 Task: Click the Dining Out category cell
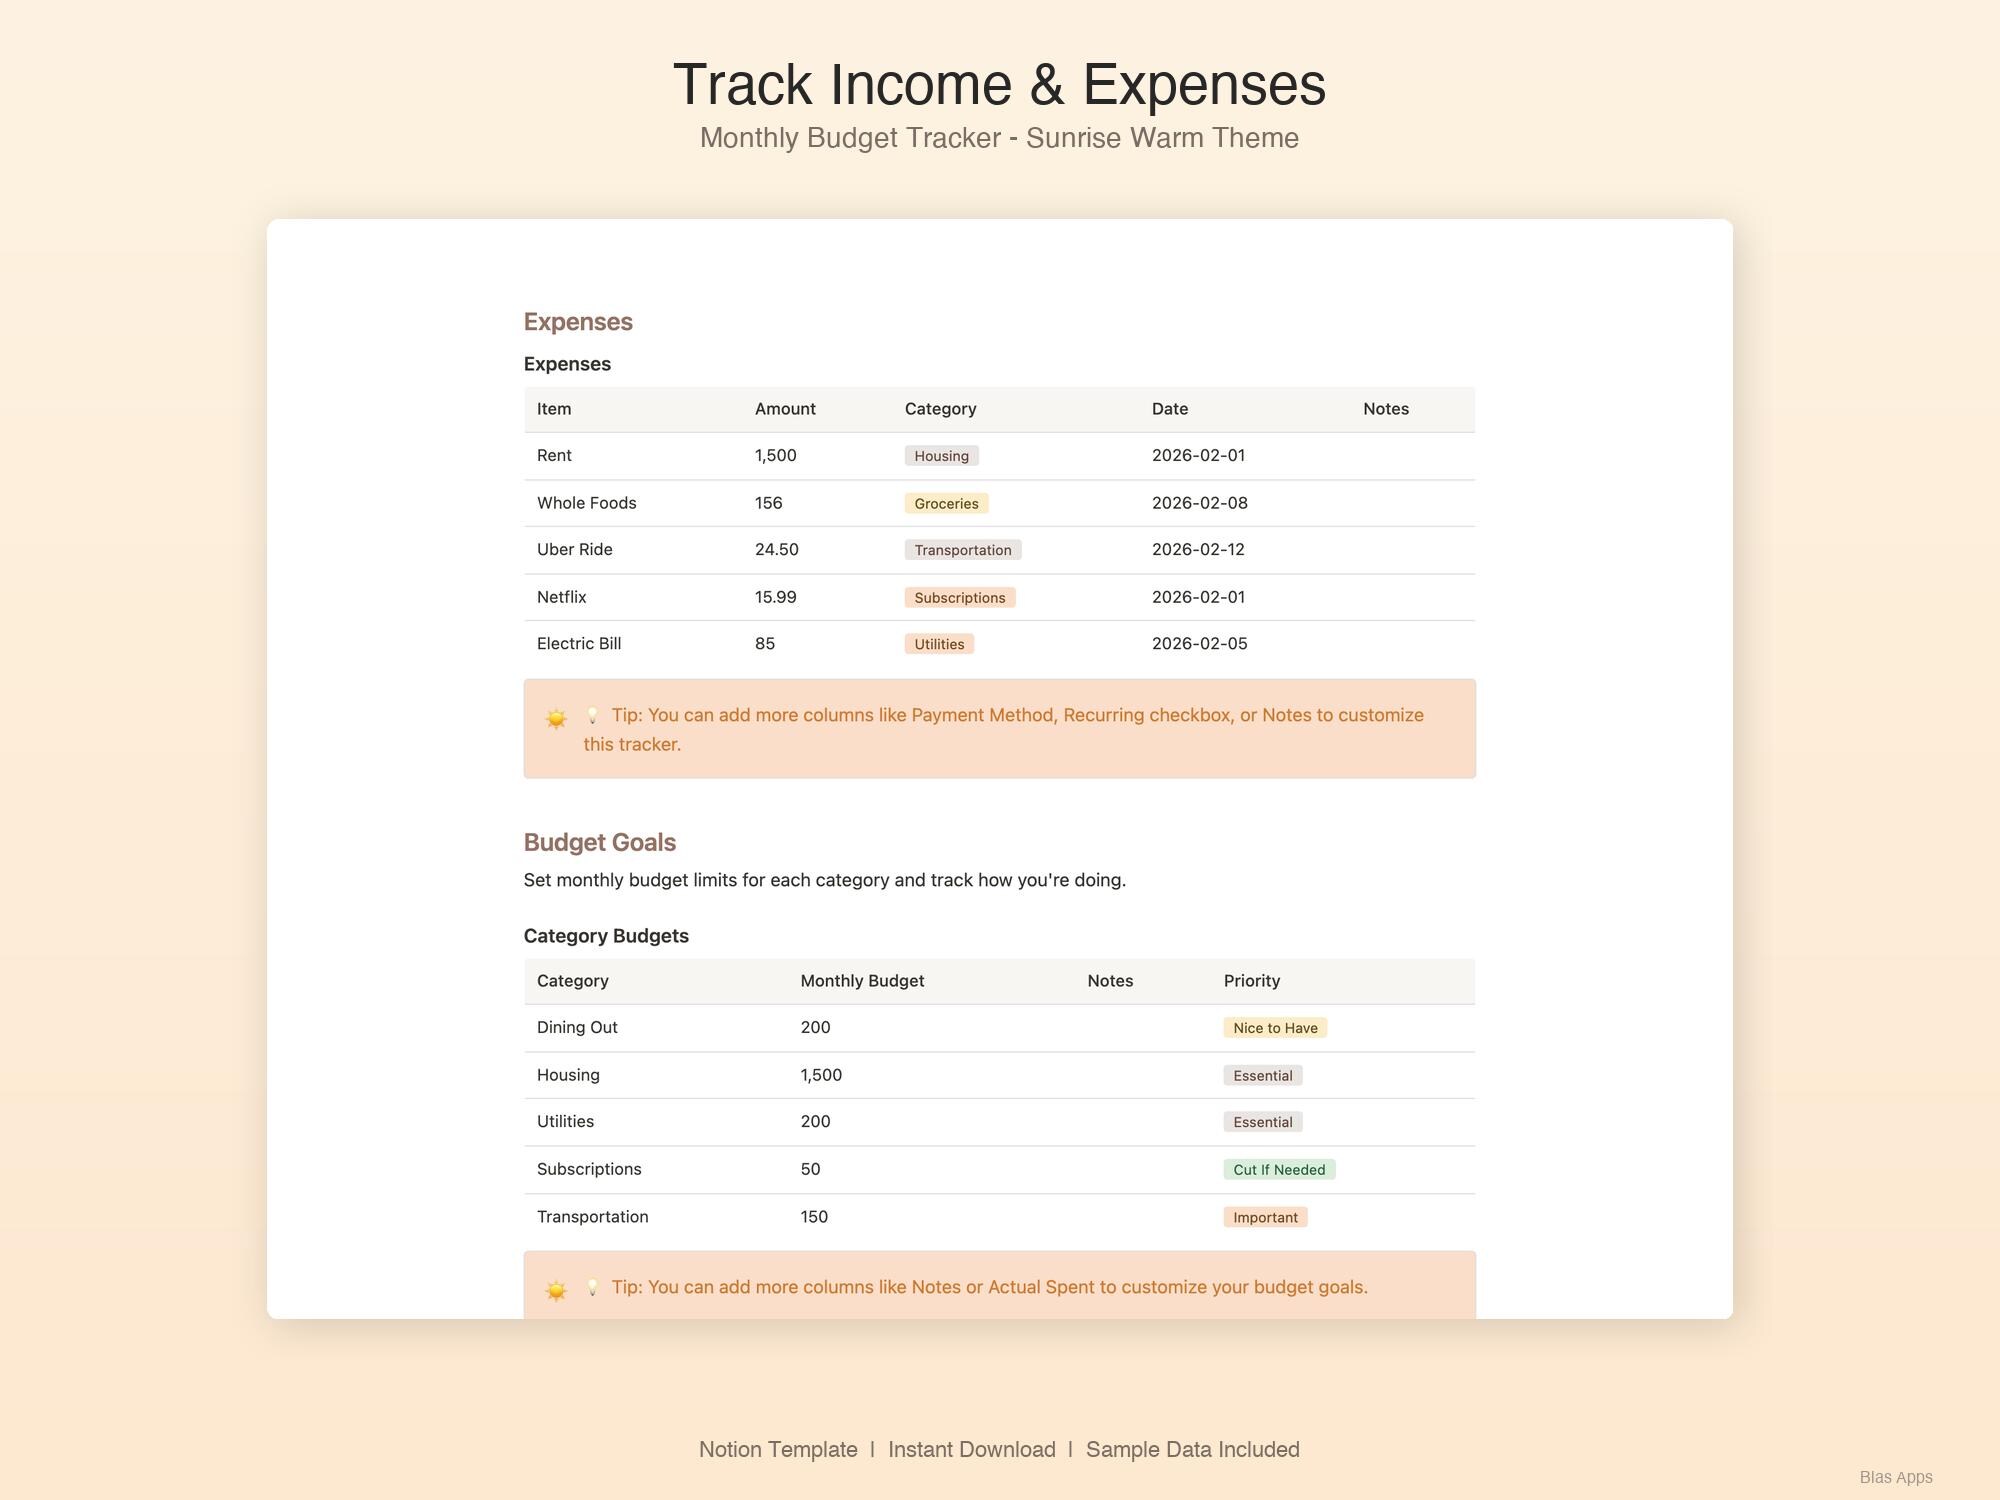pyautogui.click(x=577, y=1028)
